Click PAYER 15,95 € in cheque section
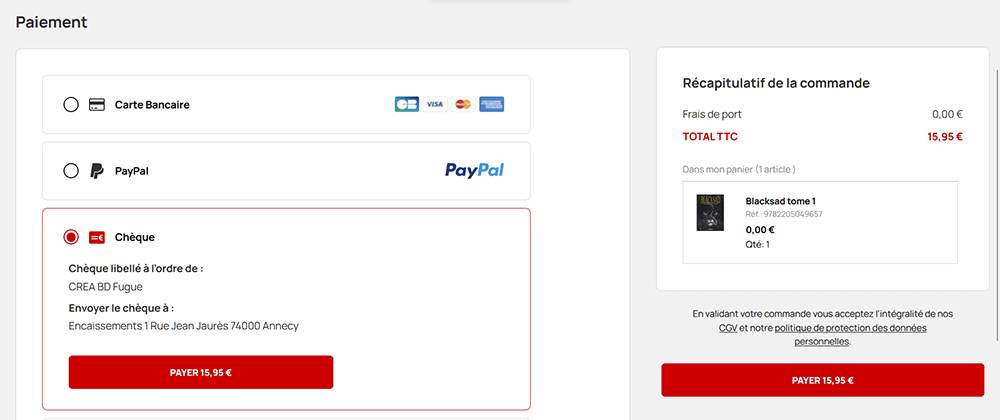This screenshot has height=420, width=1000. coord(201,372)
